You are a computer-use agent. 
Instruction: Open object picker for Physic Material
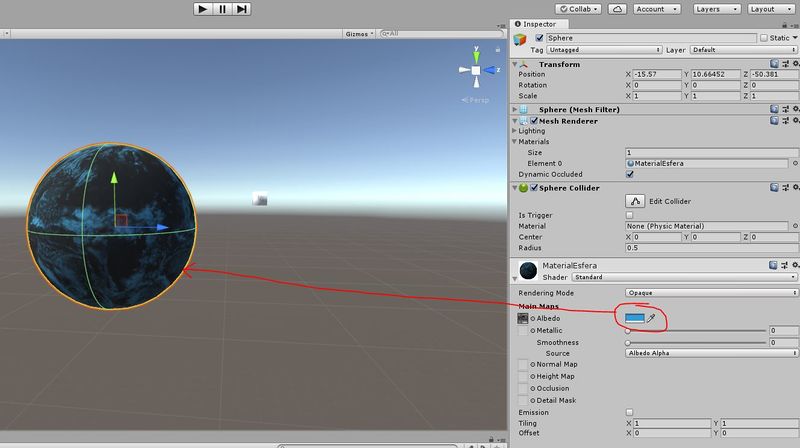coord(794,226)
